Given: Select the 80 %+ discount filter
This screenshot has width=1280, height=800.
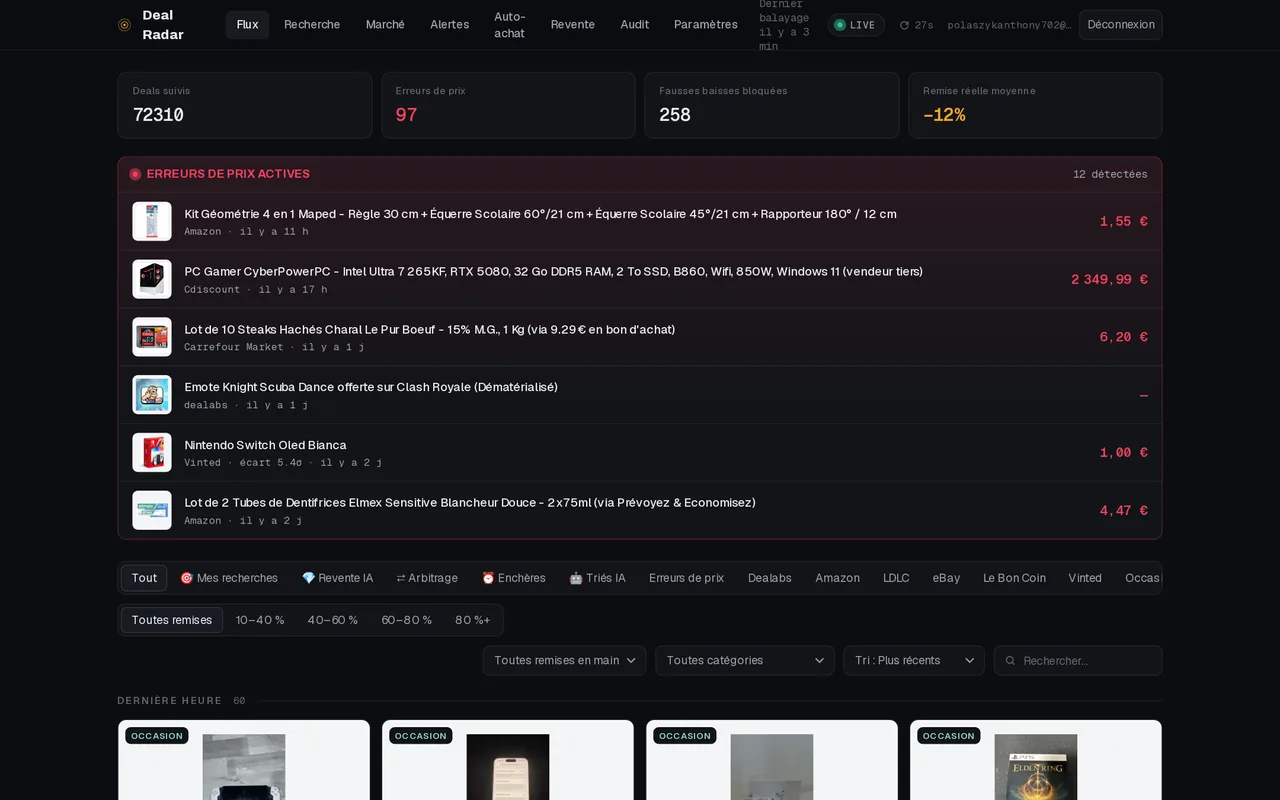Looking at the screenshot, I should pos(473,620).
